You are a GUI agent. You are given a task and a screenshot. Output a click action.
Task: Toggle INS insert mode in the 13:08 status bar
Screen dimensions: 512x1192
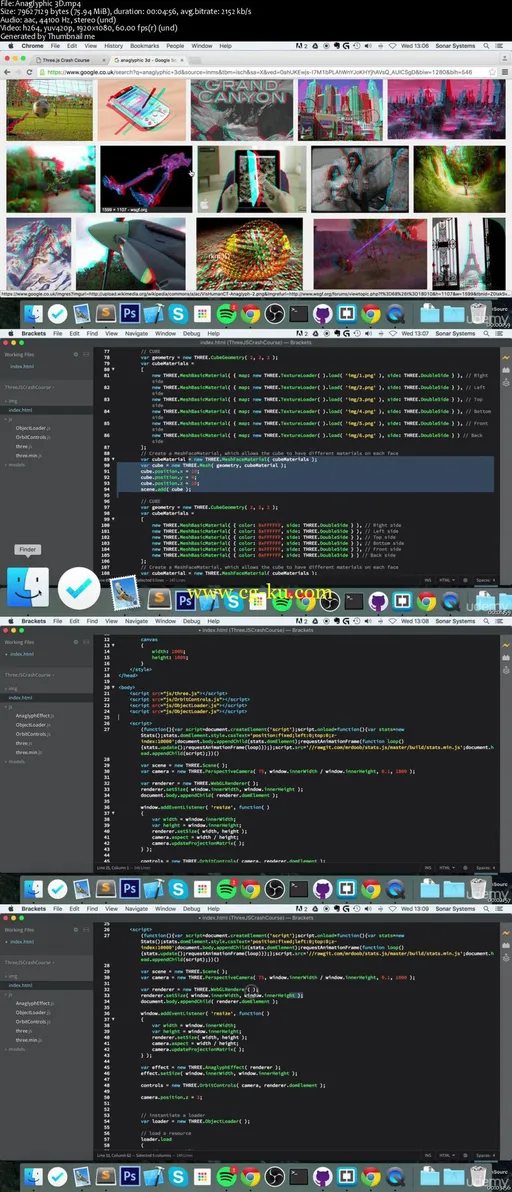(428, 867)
